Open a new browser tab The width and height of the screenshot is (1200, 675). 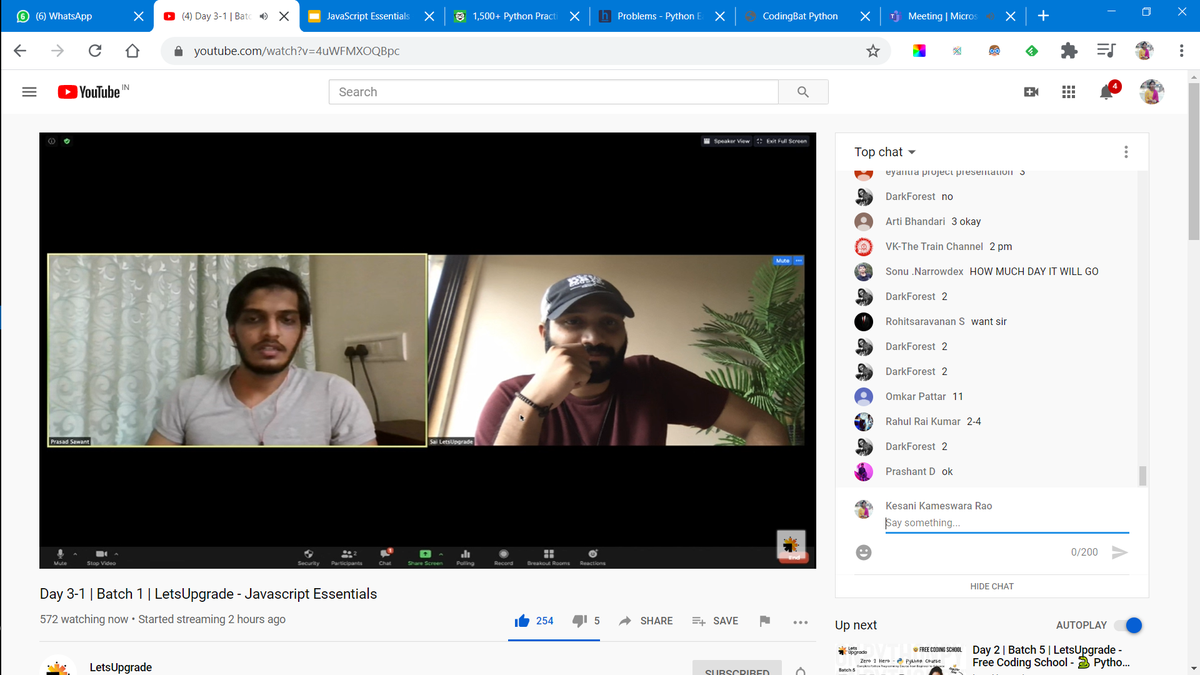coord(1043,16)
